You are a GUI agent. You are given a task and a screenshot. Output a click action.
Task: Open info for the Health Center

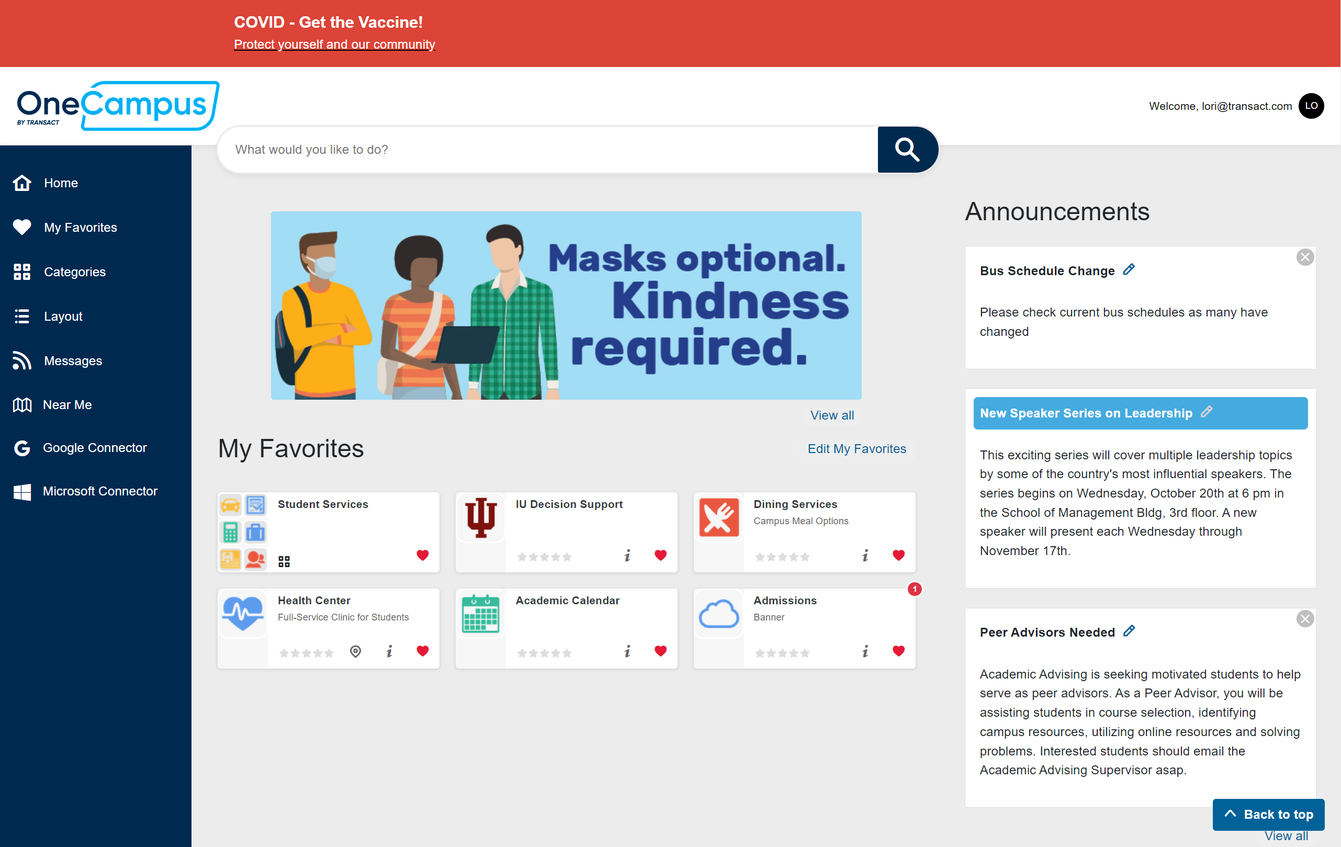389,651
